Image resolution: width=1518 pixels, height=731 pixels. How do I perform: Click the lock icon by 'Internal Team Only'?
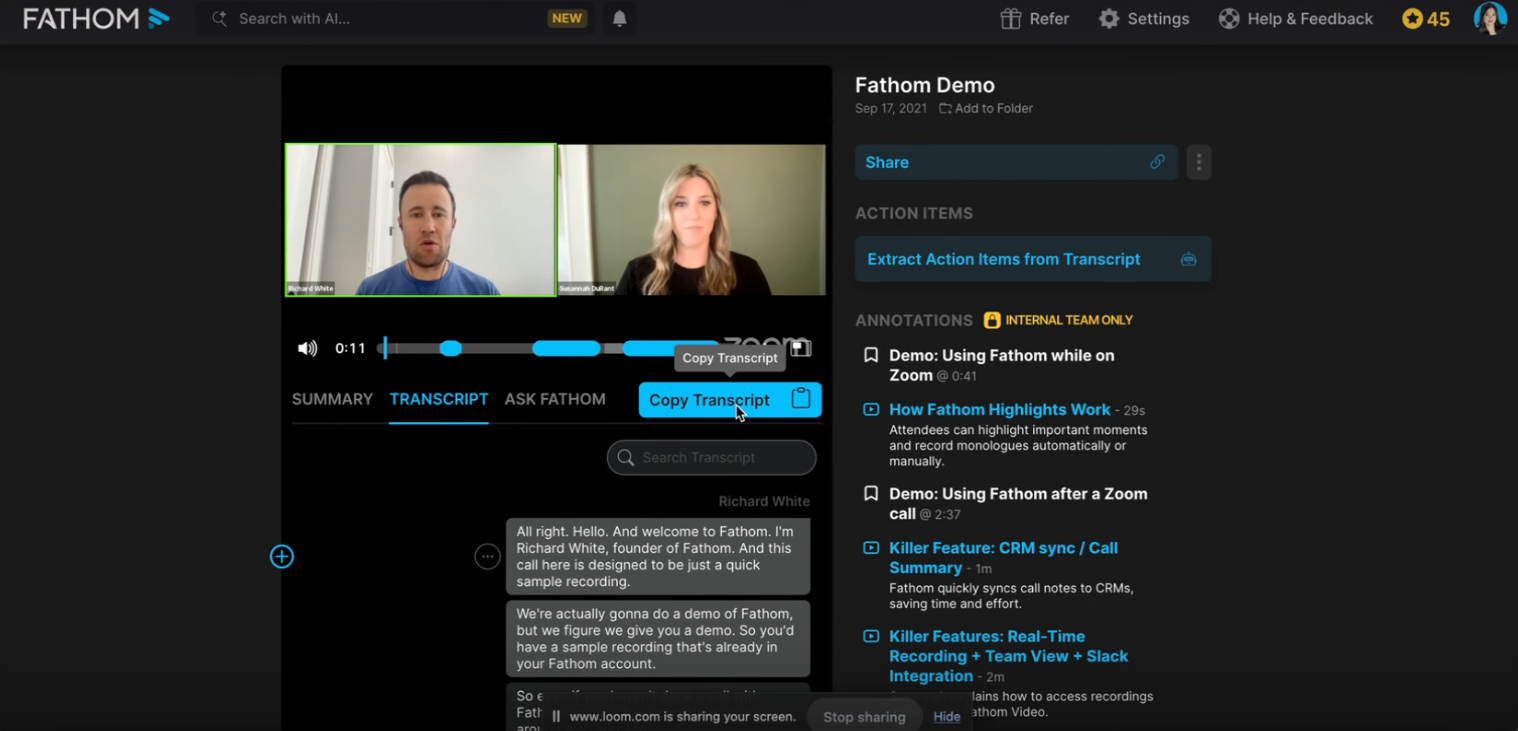tap(992, 320)
